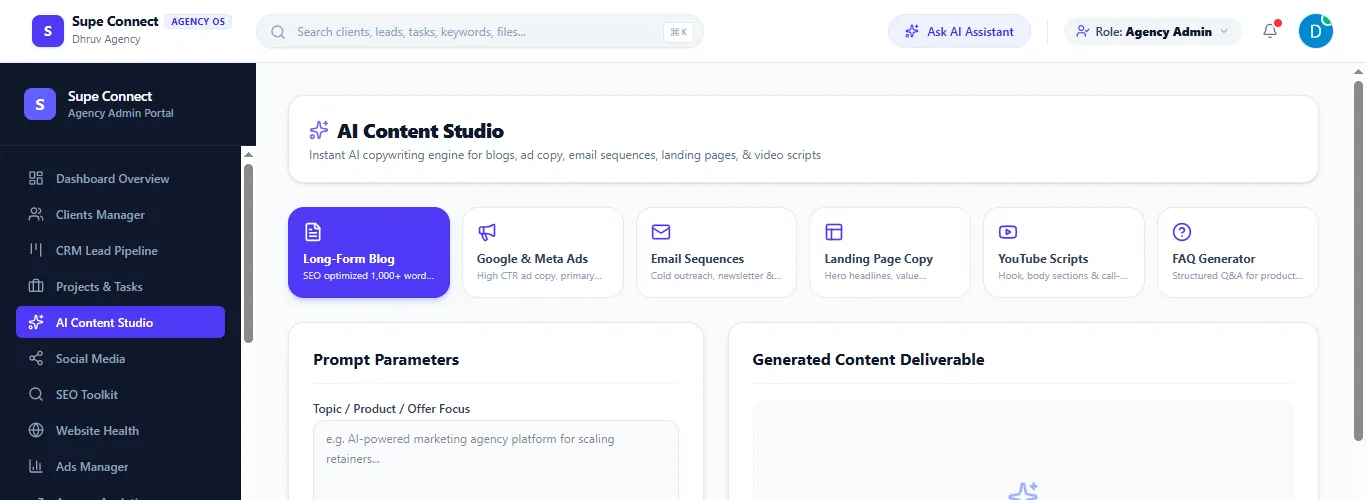Click into the Topic / Product / Offer Focus textarea
The image size is (1366, 500).
click(496, 460)
